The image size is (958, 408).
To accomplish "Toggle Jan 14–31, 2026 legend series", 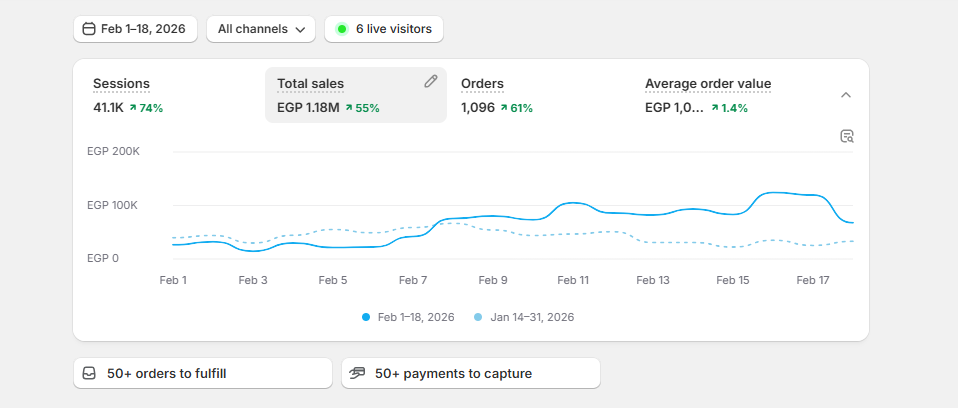I will pyautogui.click(x=524, y=317).
